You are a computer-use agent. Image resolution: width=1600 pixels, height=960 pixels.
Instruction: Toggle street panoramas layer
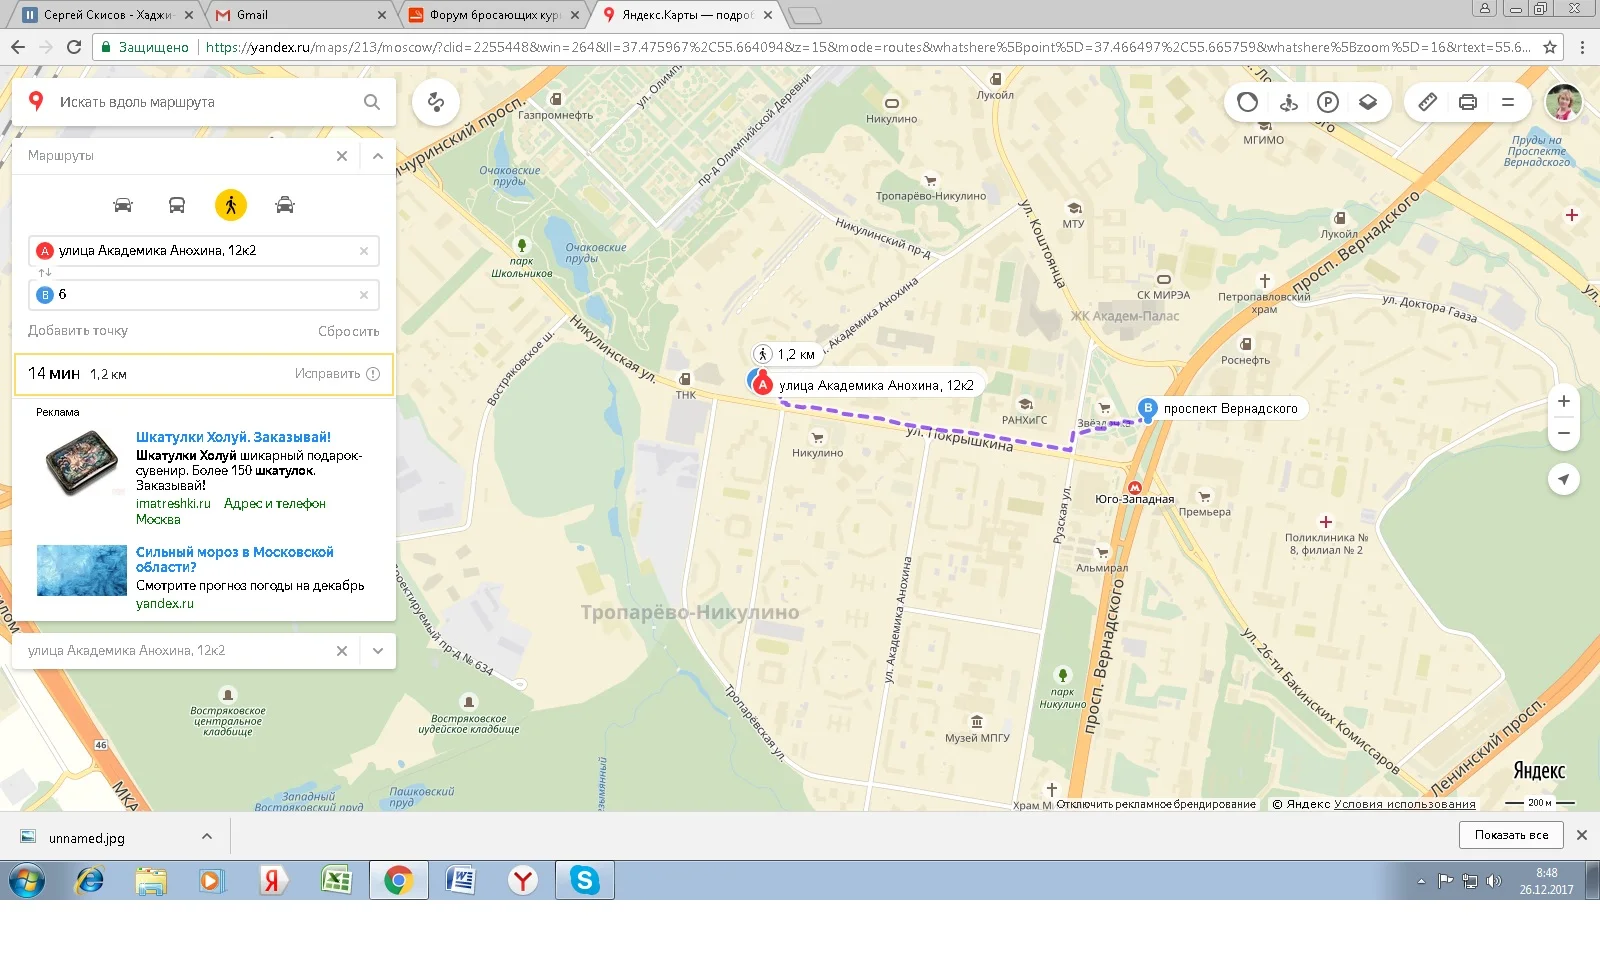coord(1288,102)
